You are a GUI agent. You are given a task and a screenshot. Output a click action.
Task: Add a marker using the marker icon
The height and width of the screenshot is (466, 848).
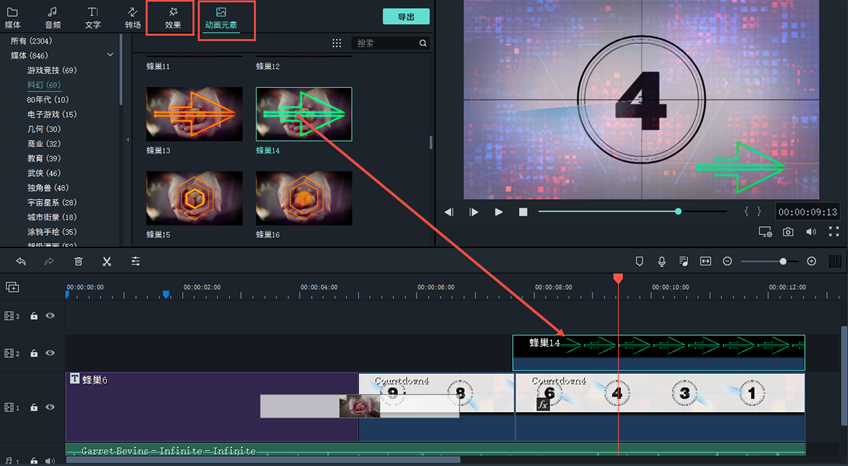click(x=639, y=261)
